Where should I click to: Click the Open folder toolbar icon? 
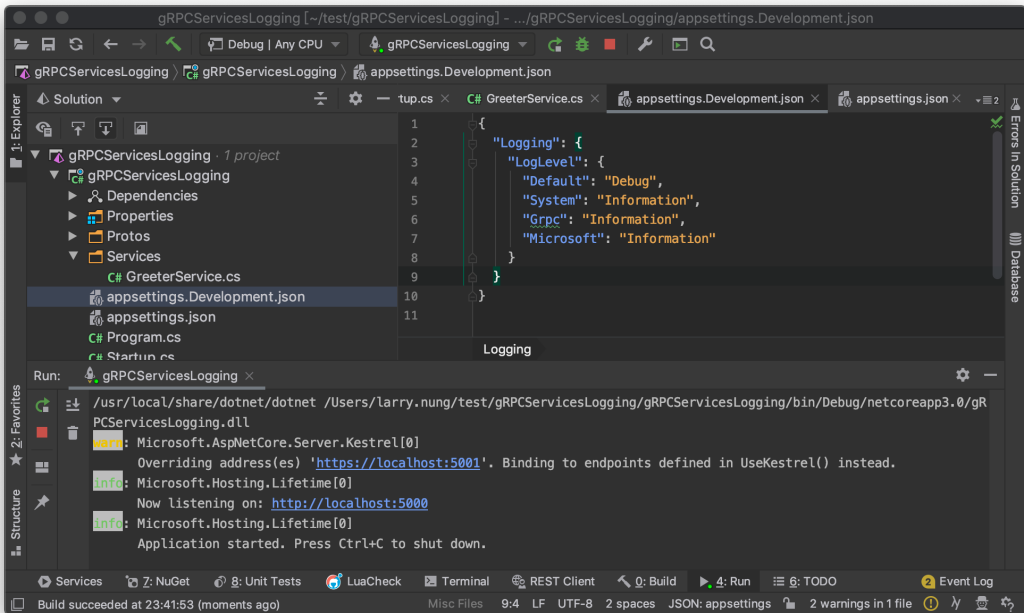21,44
